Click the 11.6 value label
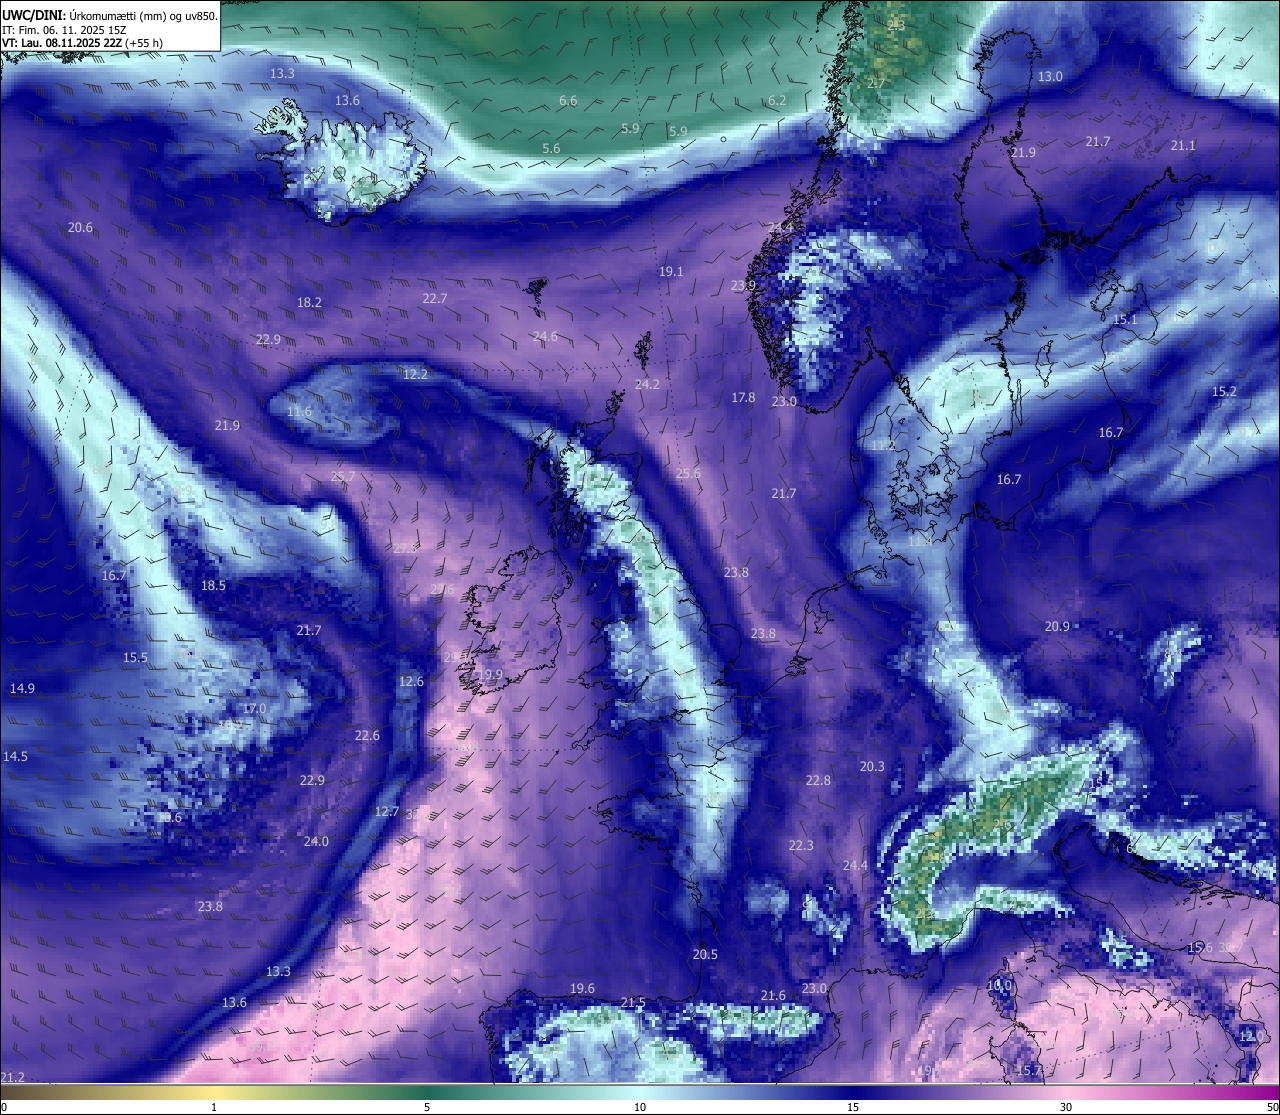The image size is (1280, 1115). coord(299,412)
